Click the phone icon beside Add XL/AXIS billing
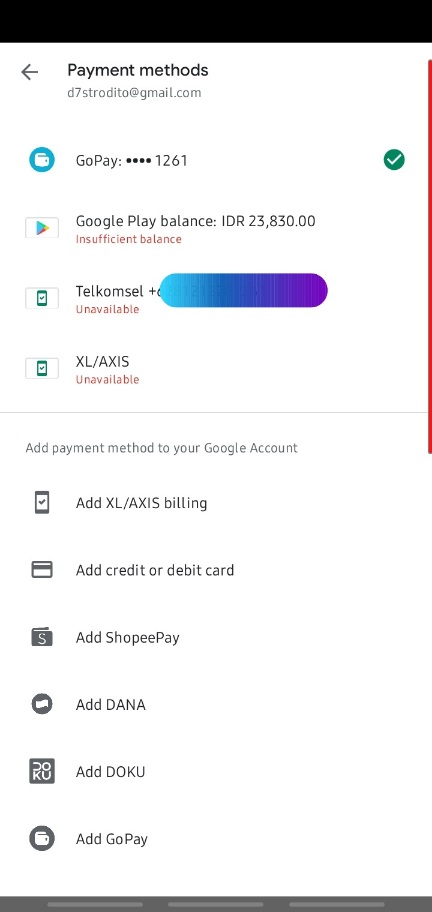432x912 pixels. pyautogui.click(x=42, y=503)
